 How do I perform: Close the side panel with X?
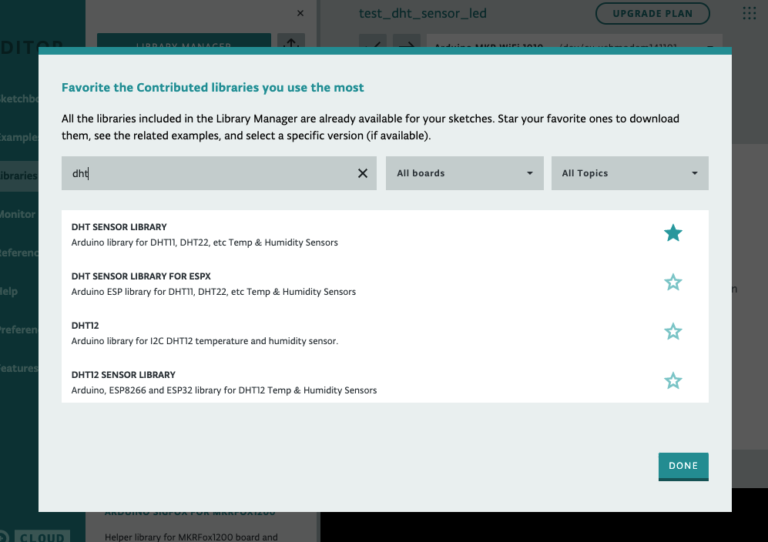coord(300,14)
